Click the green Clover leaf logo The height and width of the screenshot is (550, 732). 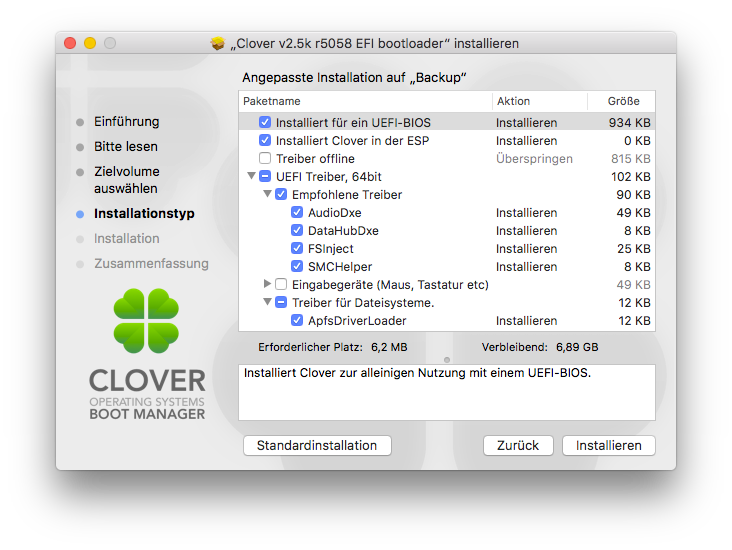[x=146, y=321]
